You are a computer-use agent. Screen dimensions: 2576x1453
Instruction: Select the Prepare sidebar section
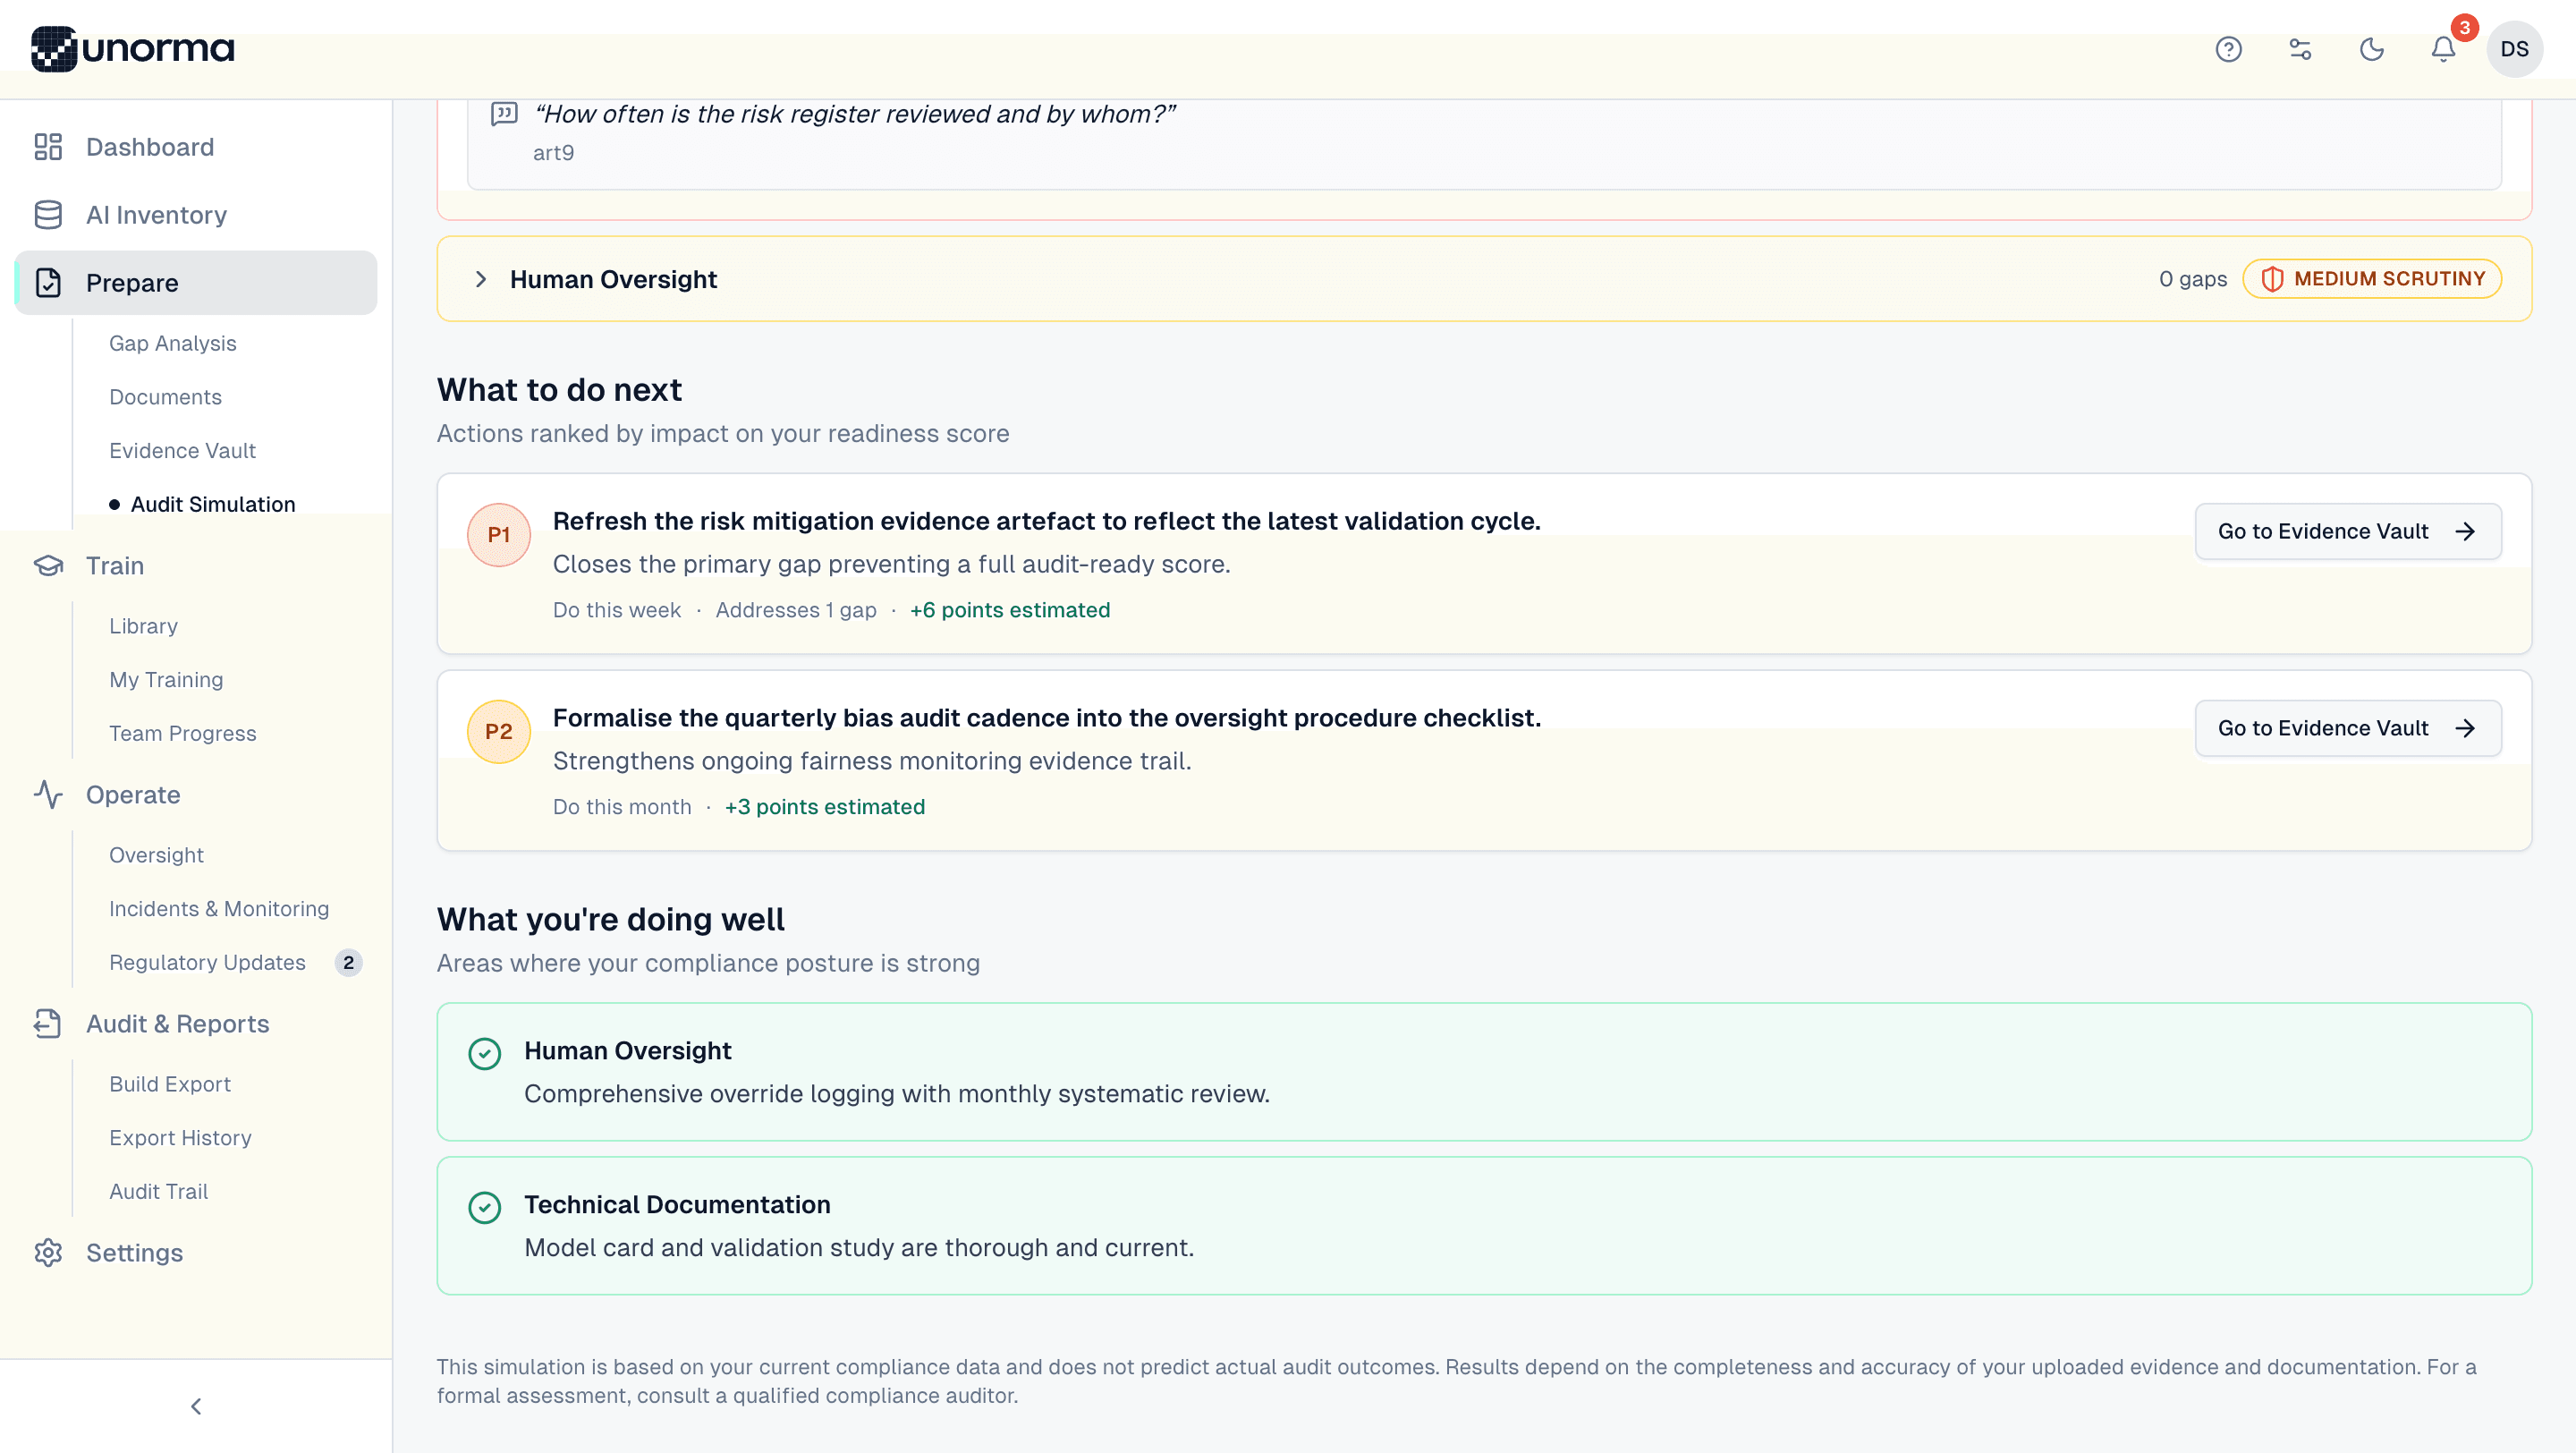(x=196, y=283)
